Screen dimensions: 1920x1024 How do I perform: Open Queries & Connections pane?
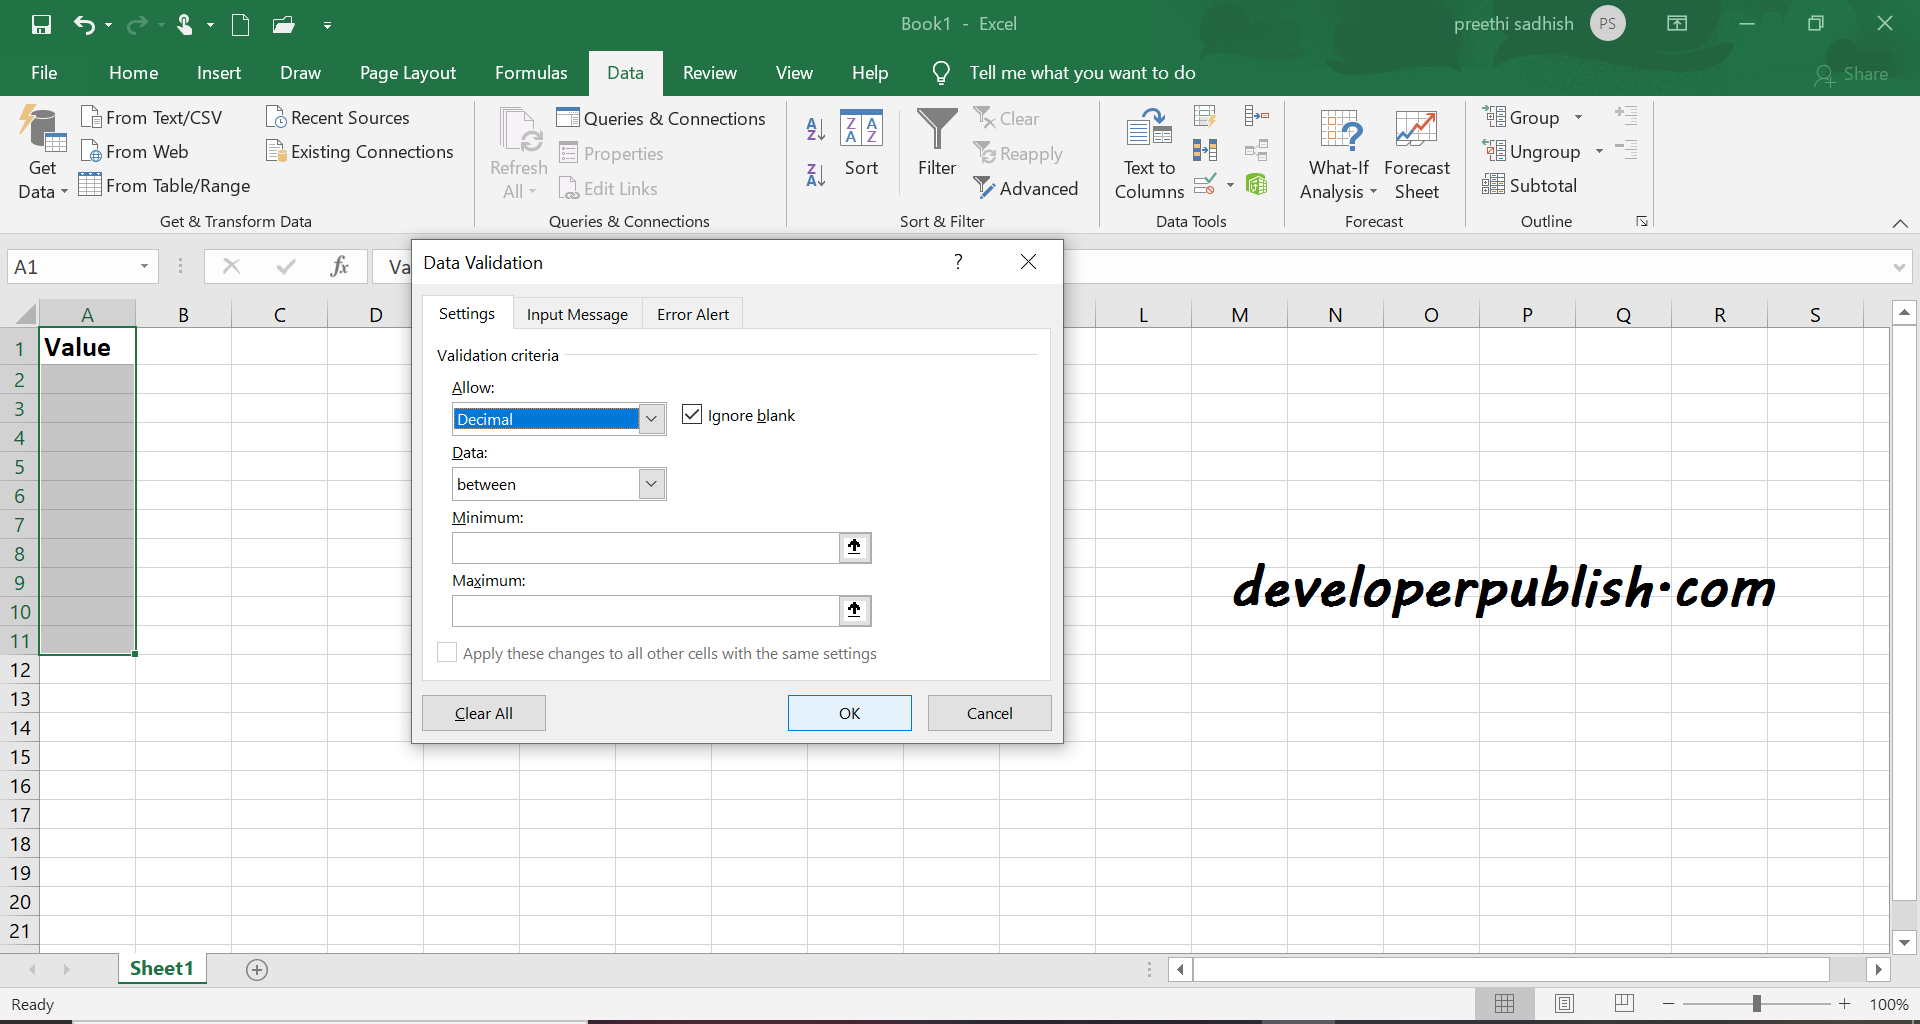[662, 118]
